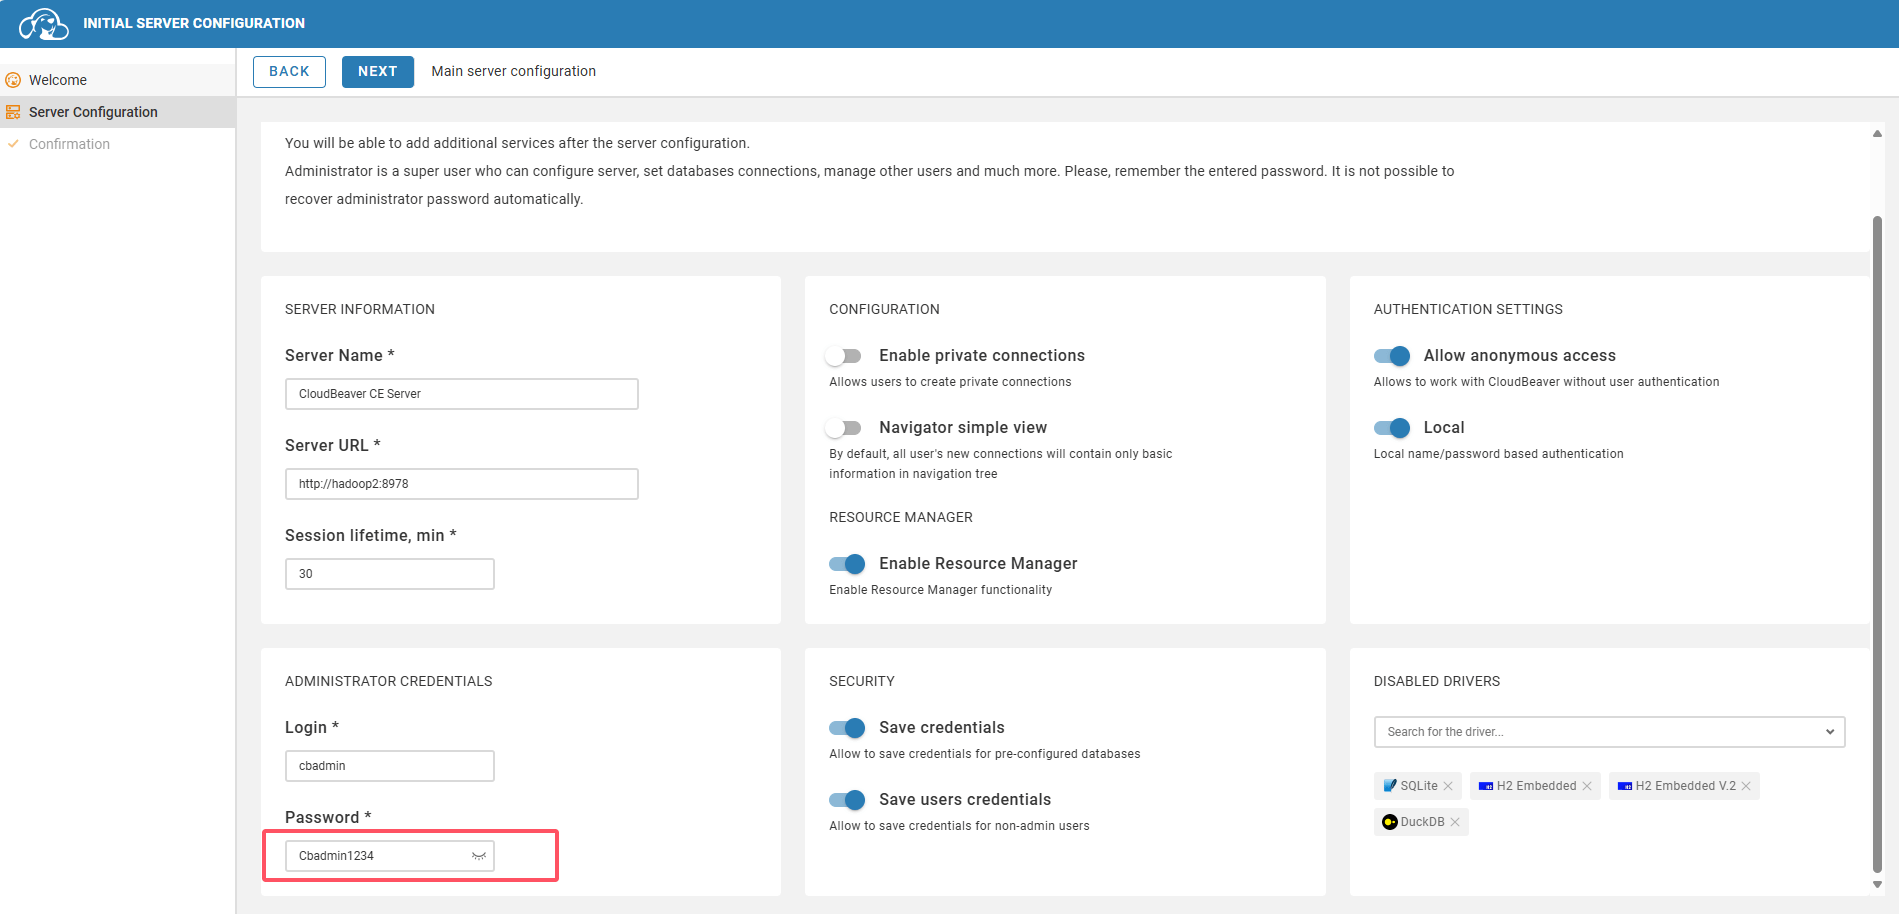Open Welcome step in sidebar
1899x914 pixels.
point(118,80)
